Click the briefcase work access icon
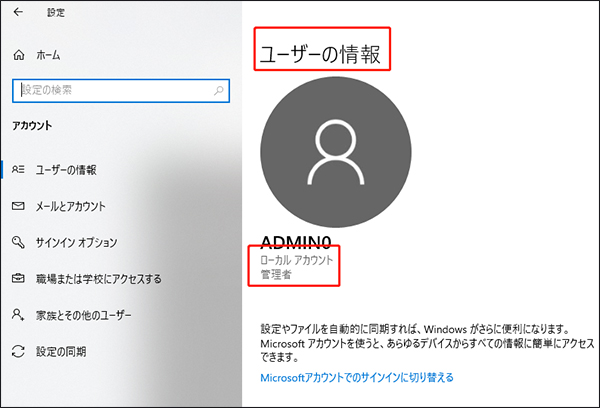 click(18, 278)
